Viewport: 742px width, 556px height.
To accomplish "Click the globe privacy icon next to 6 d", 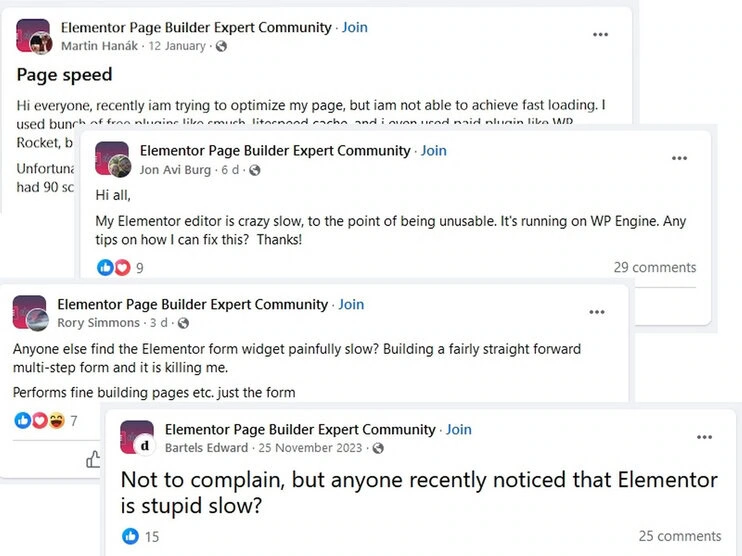I will click(255, 170).
